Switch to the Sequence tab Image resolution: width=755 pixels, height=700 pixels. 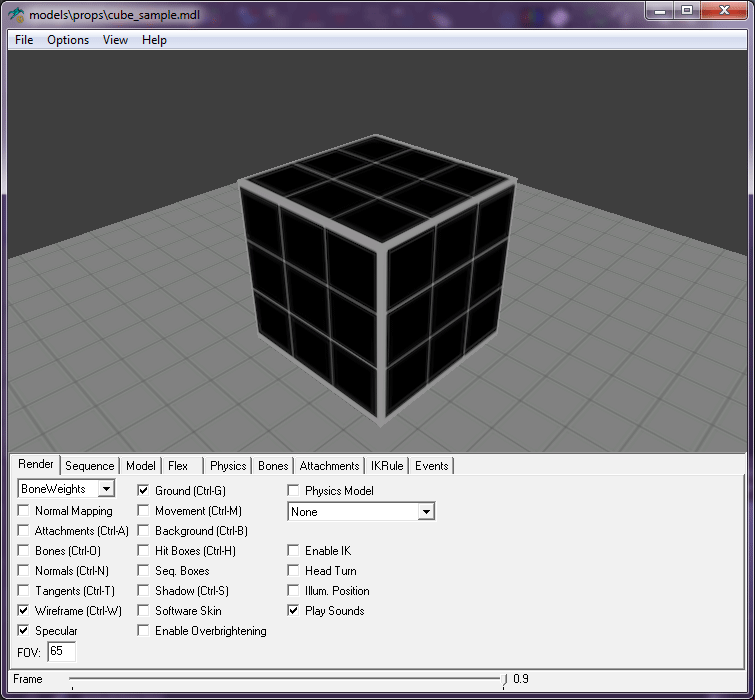click(x=90, y=466)
